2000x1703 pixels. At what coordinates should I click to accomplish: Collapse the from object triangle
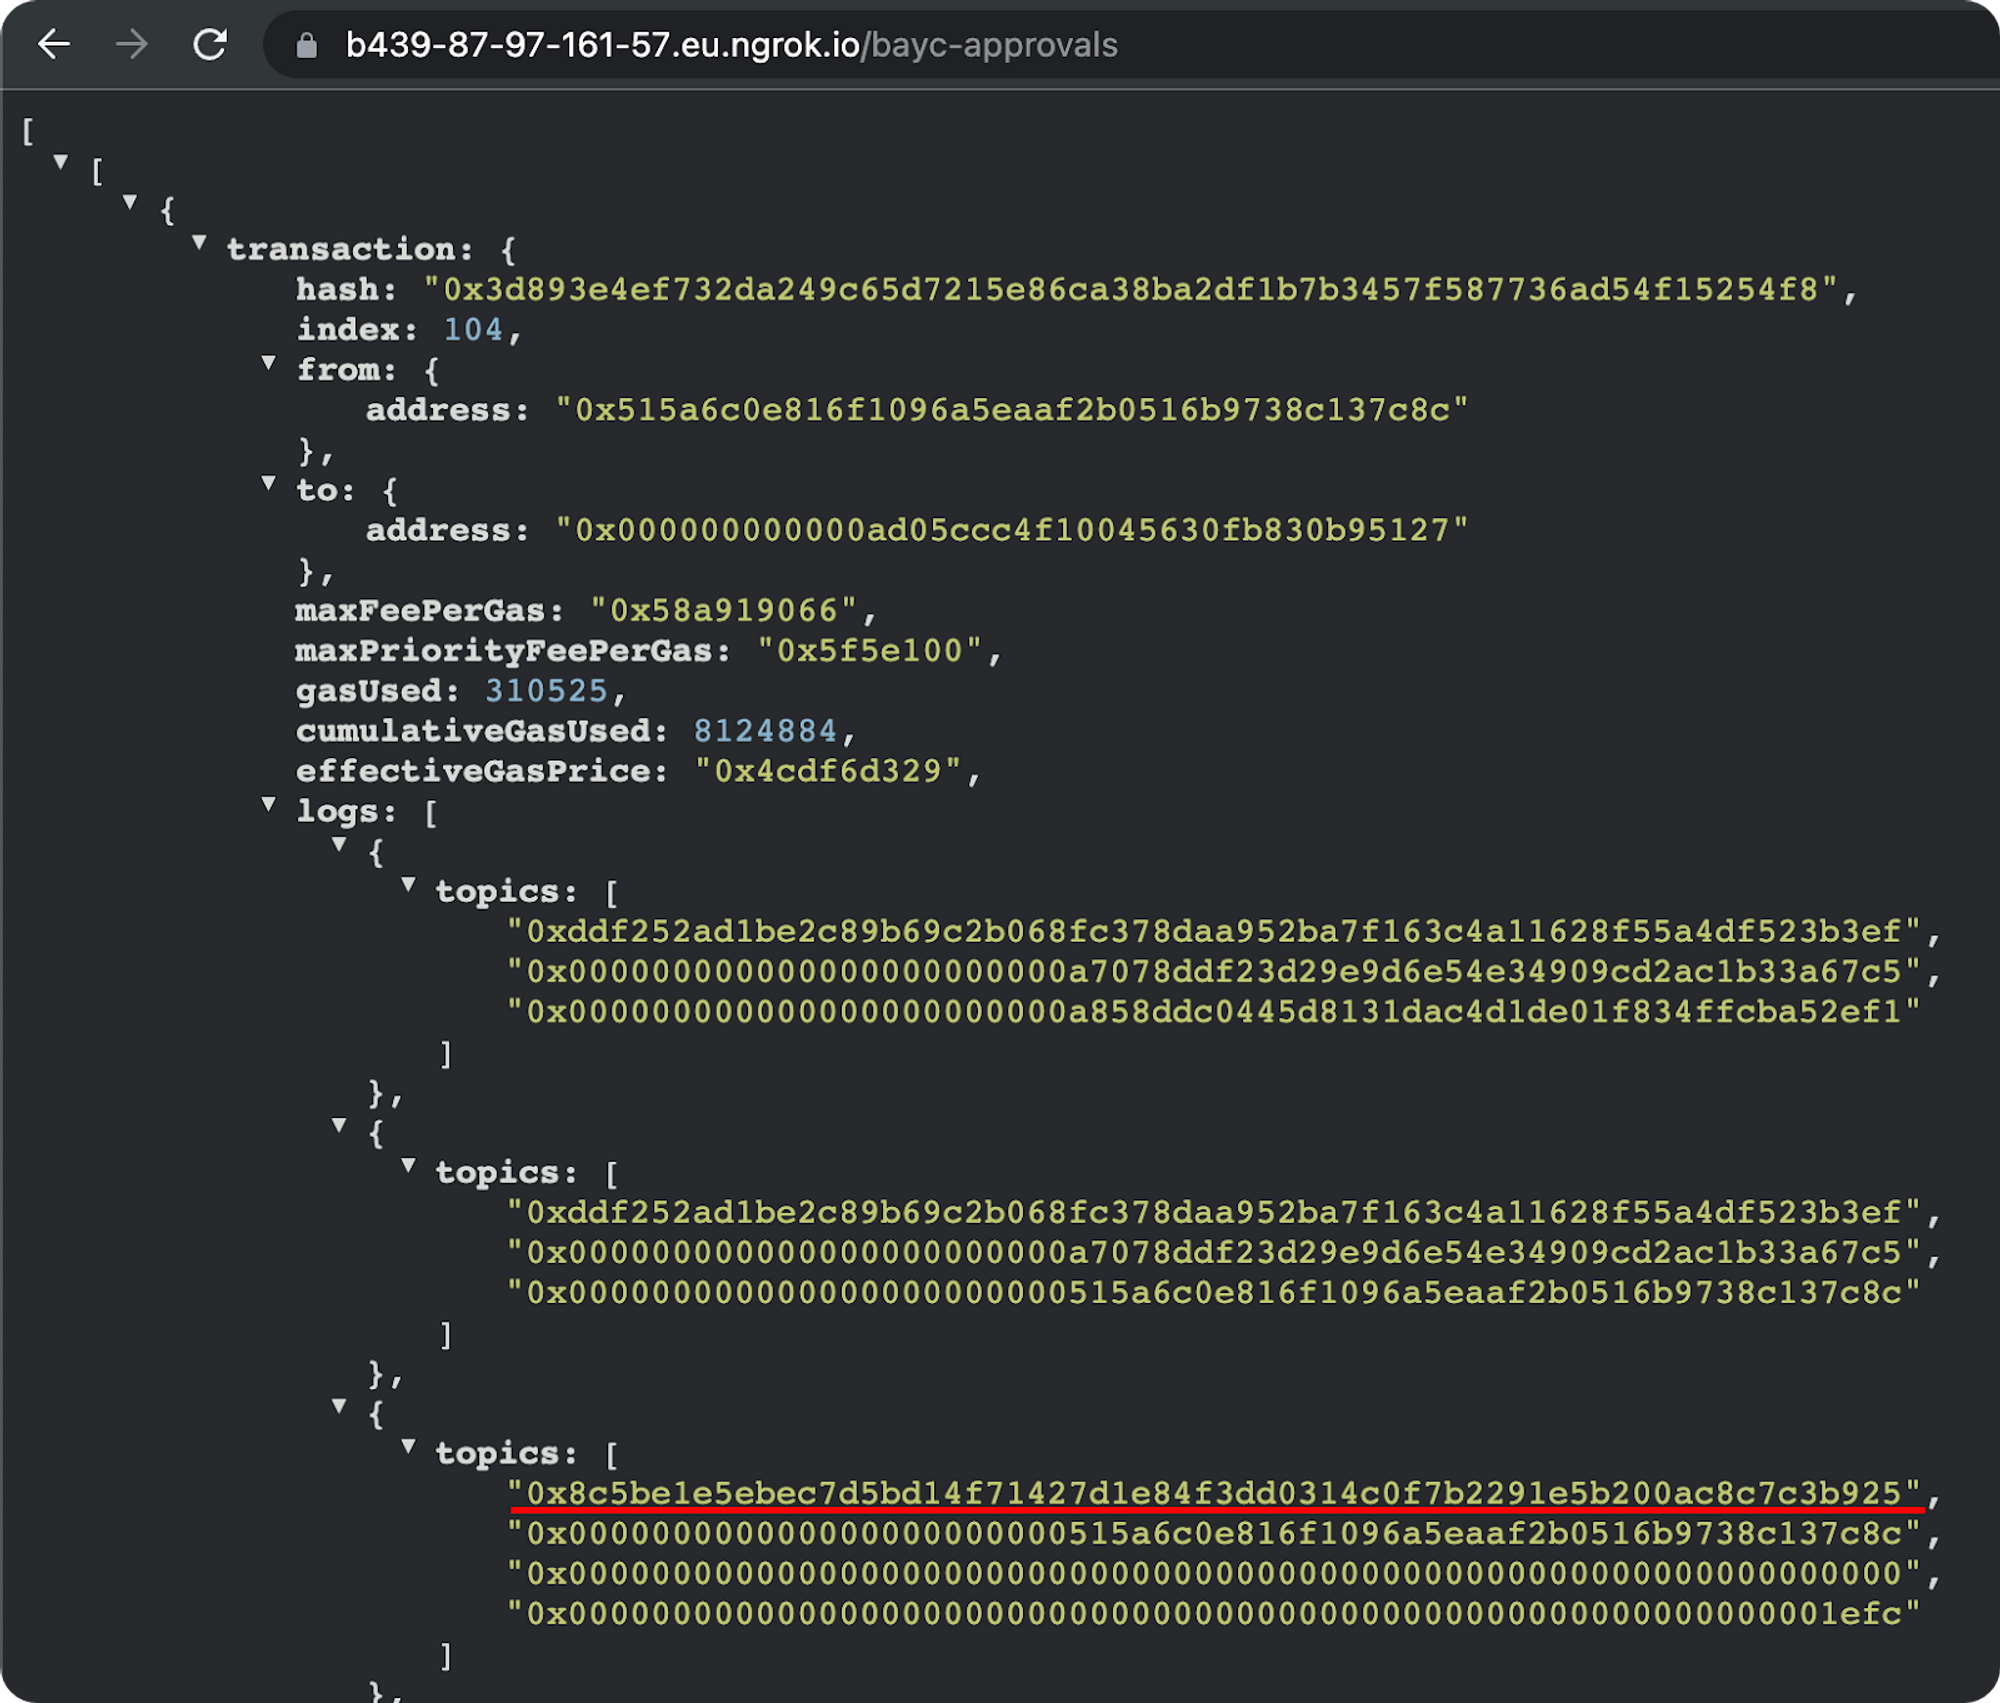tap(268, 363)
